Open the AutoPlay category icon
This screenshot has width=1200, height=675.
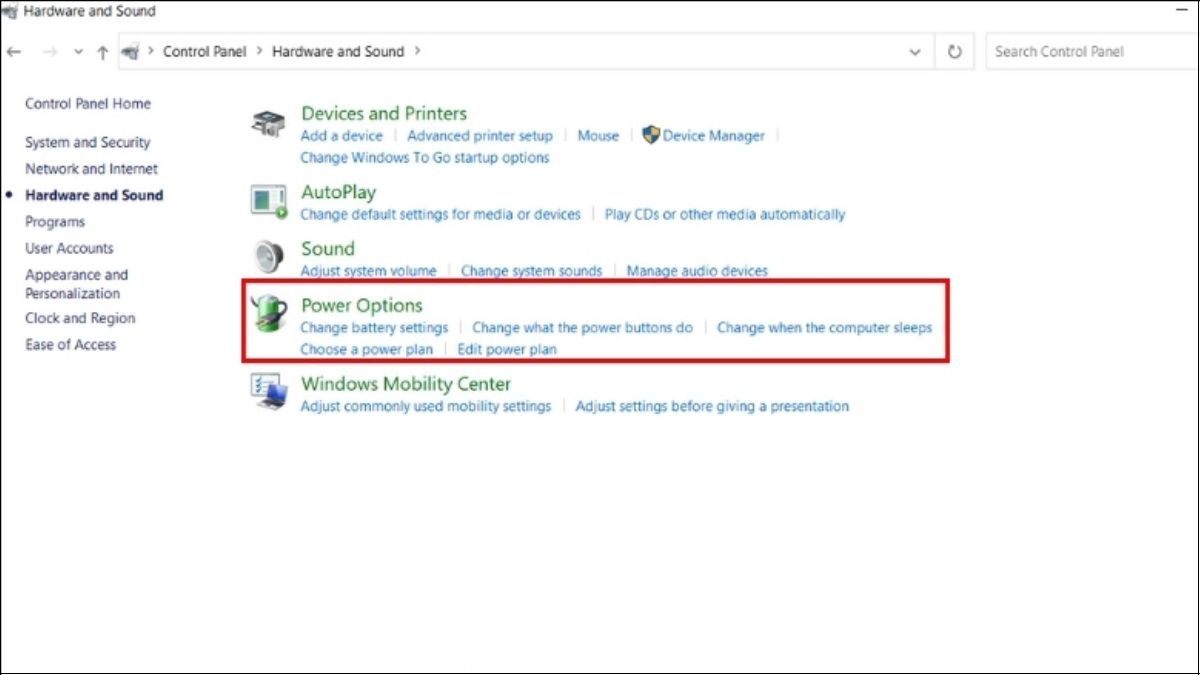(268, 201)
